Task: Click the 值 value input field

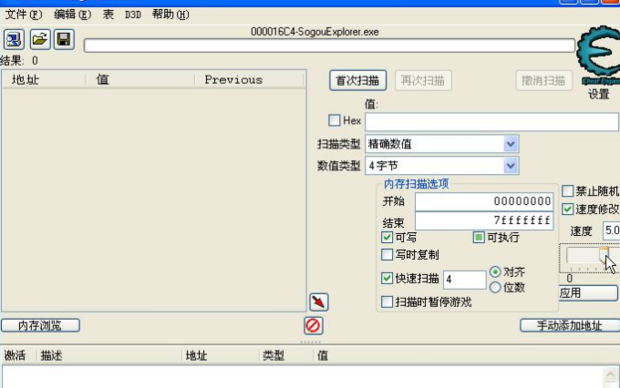Action: click(x=491, y=121)
